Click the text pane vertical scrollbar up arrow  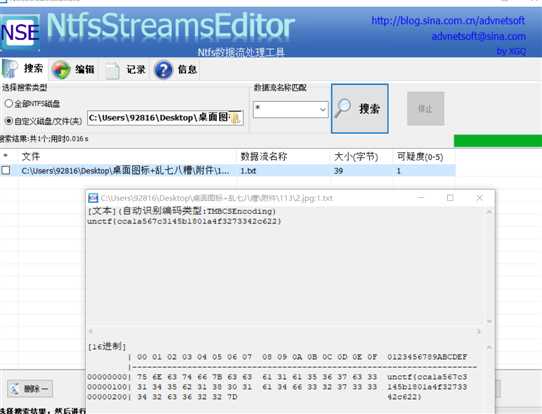[x=489, y=211]
